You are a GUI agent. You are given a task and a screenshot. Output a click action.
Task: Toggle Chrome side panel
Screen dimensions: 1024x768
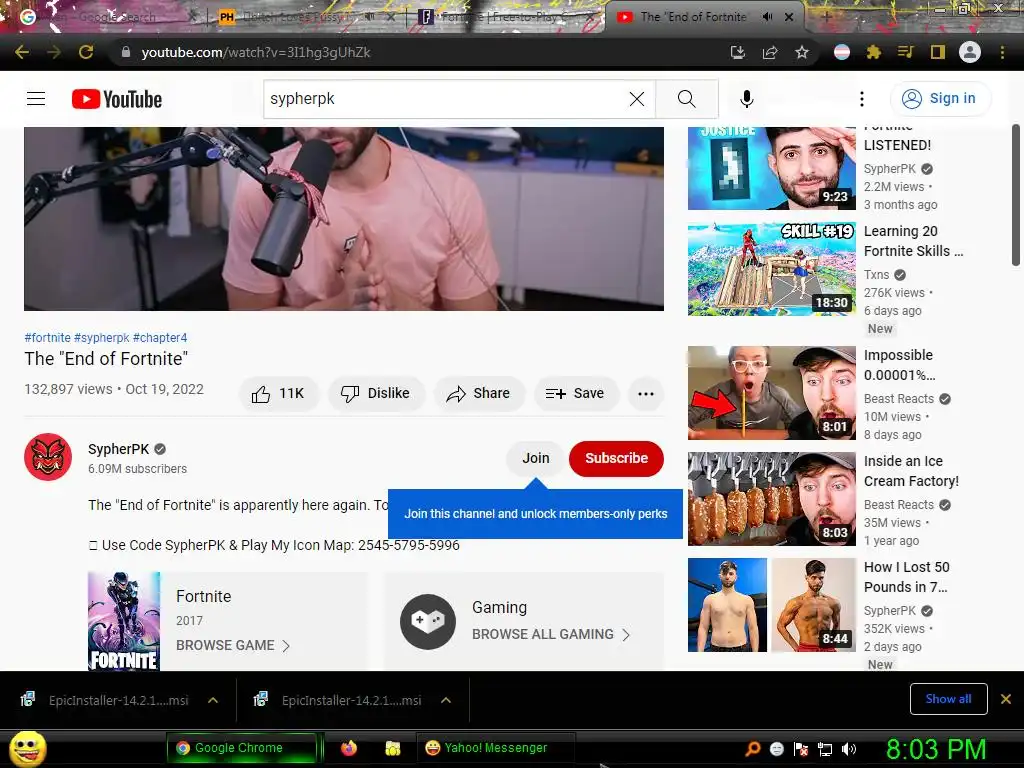point(938,52)
